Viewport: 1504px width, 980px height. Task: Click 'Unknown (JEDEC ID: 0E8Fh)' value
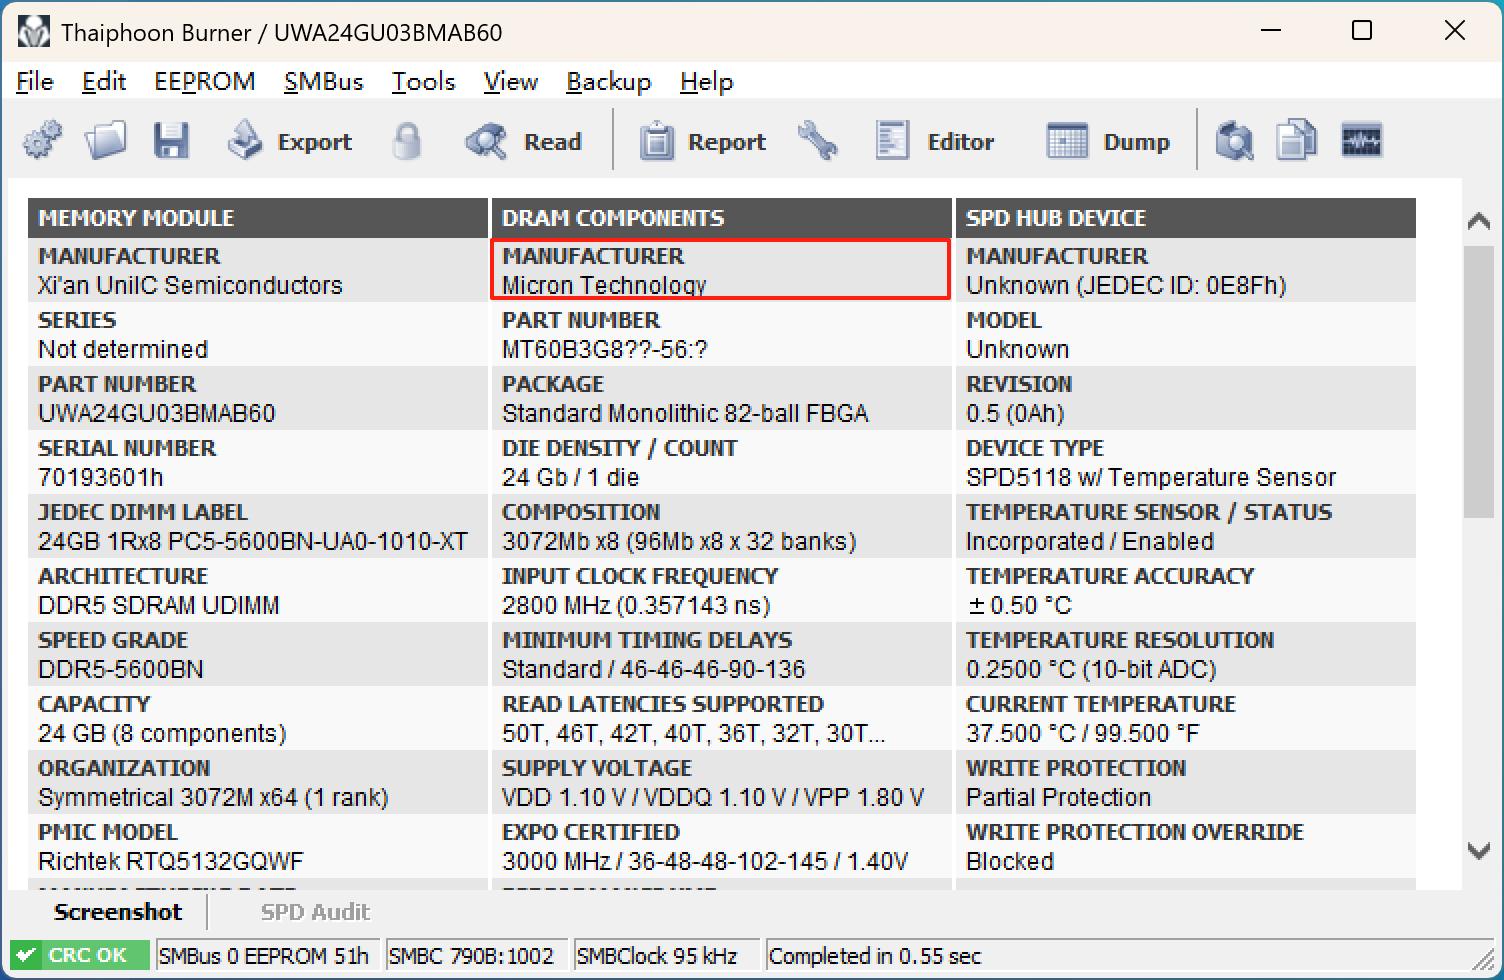1126,286
